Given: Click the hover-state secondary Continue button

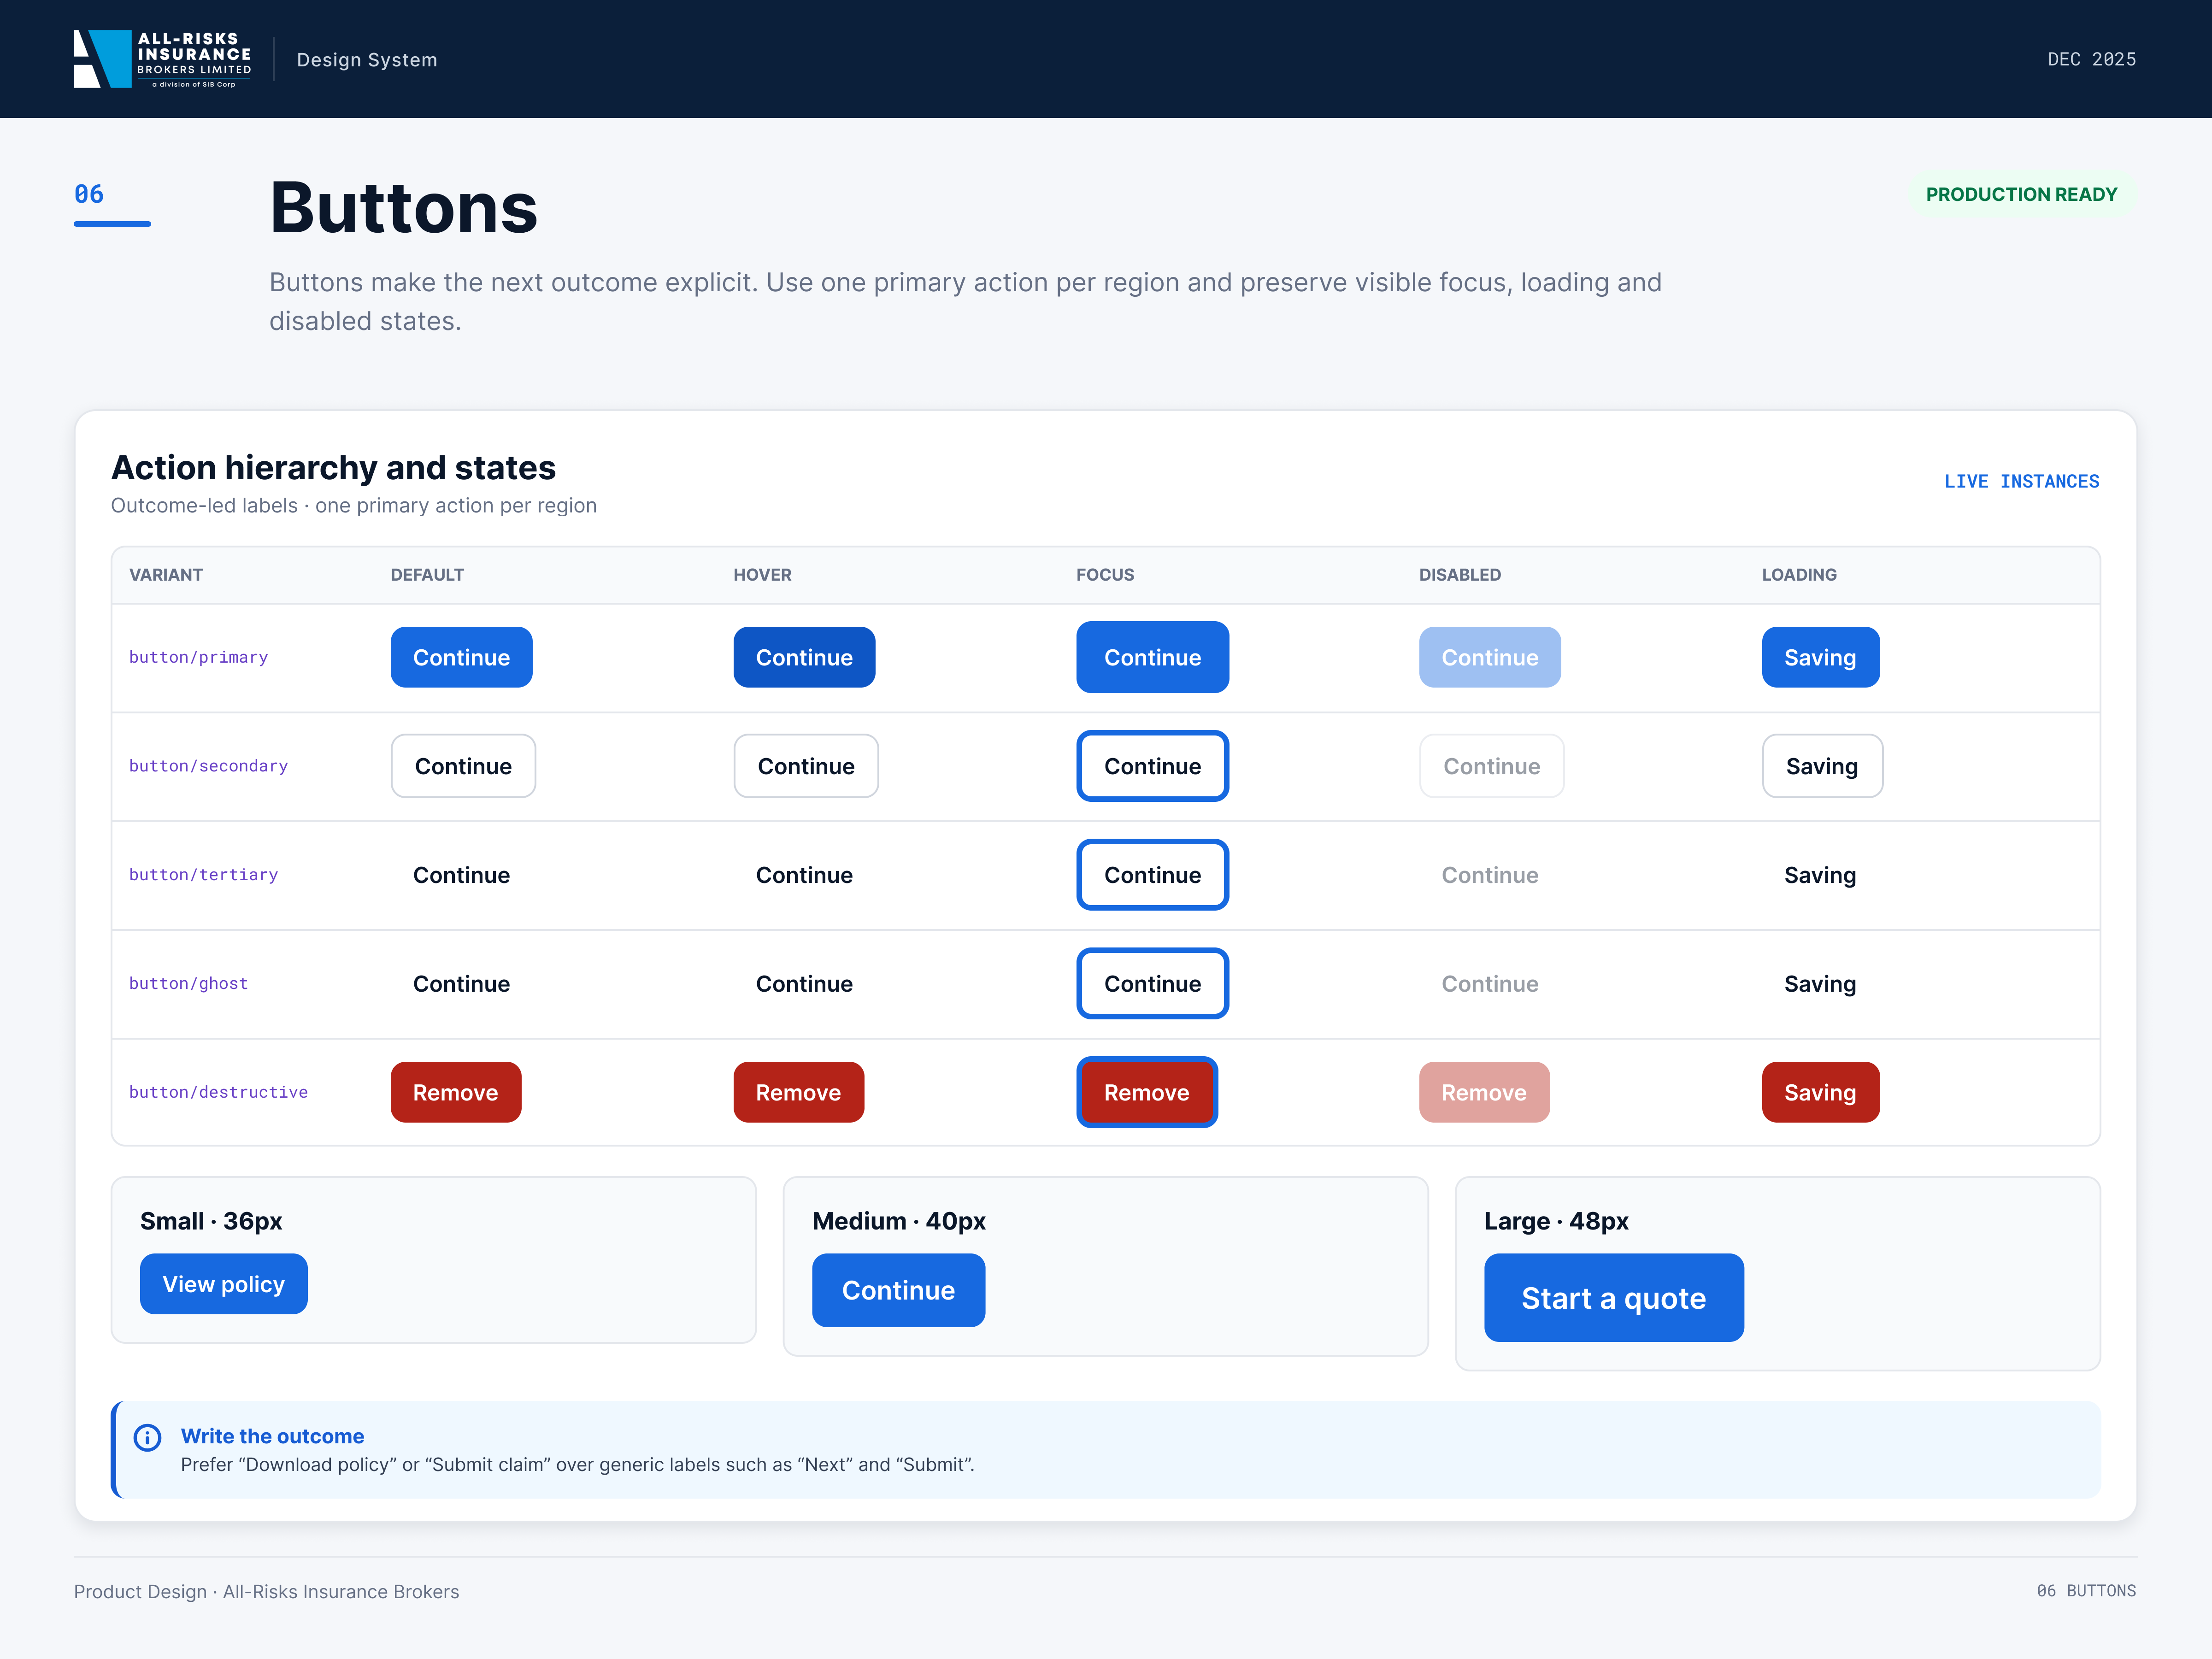Looking at the screenshot, I should pos(806,766).
